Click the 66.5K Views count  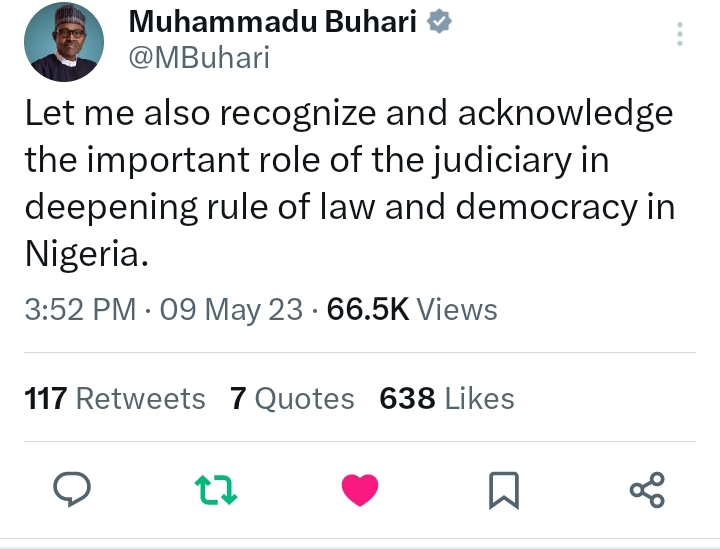click(412, 309)
